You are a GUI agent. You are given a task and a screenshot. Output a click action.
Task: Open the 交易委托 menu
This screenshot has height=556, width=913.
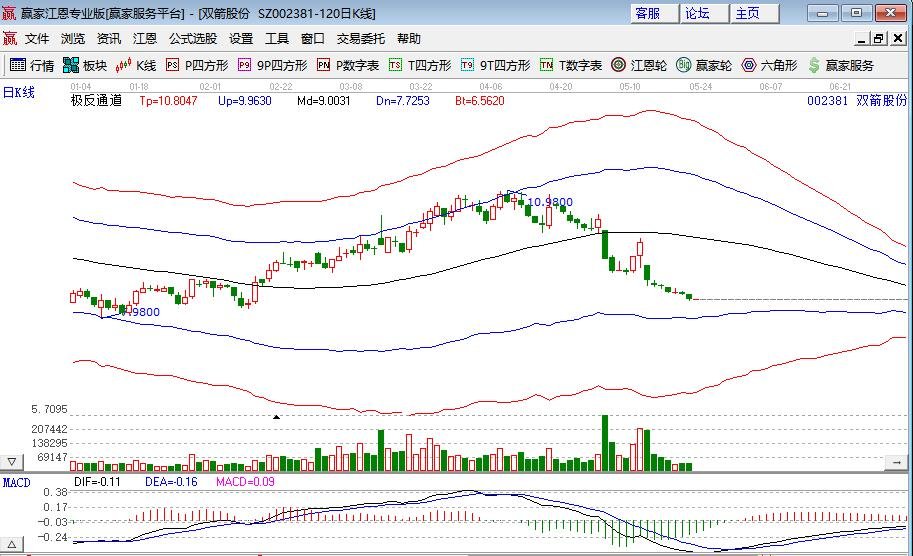click(360, 39)
